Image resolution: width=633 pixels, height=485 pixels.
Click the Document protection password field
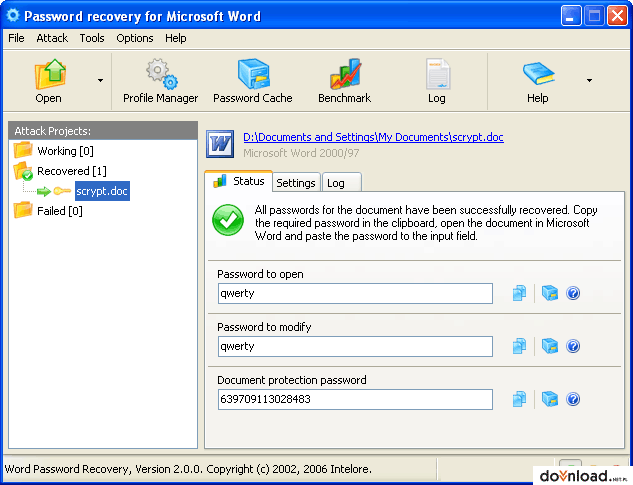(x=355, y=399)
